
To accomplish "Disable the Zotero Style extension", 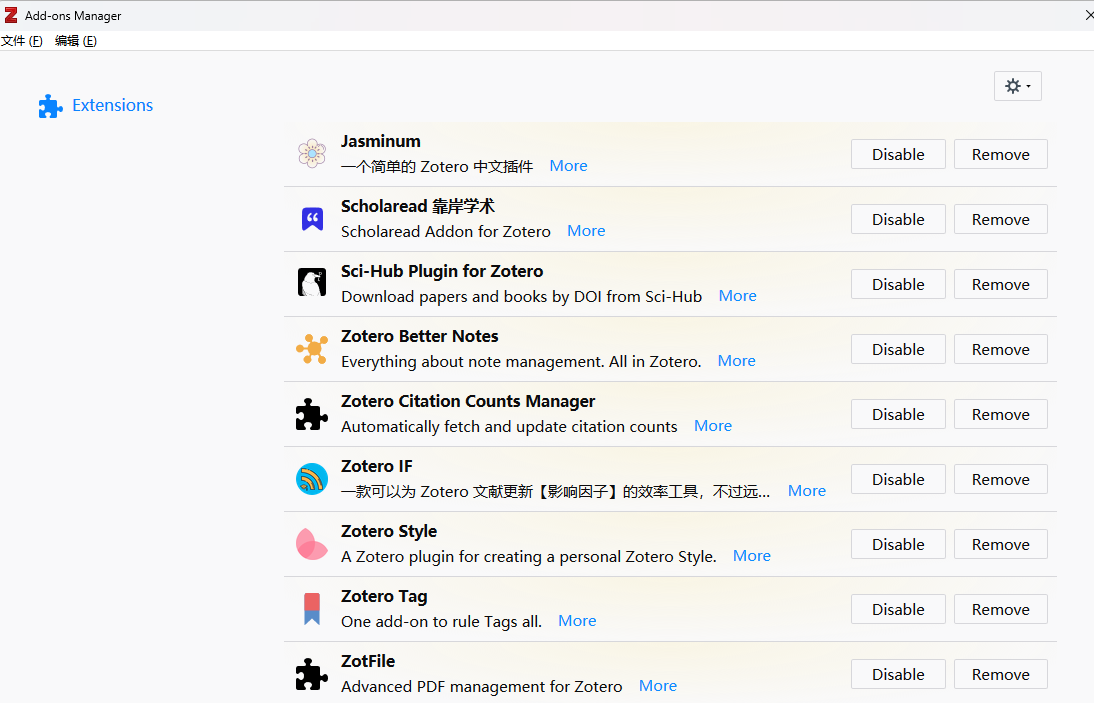I will pyautogui.click(x=898, y=544).
